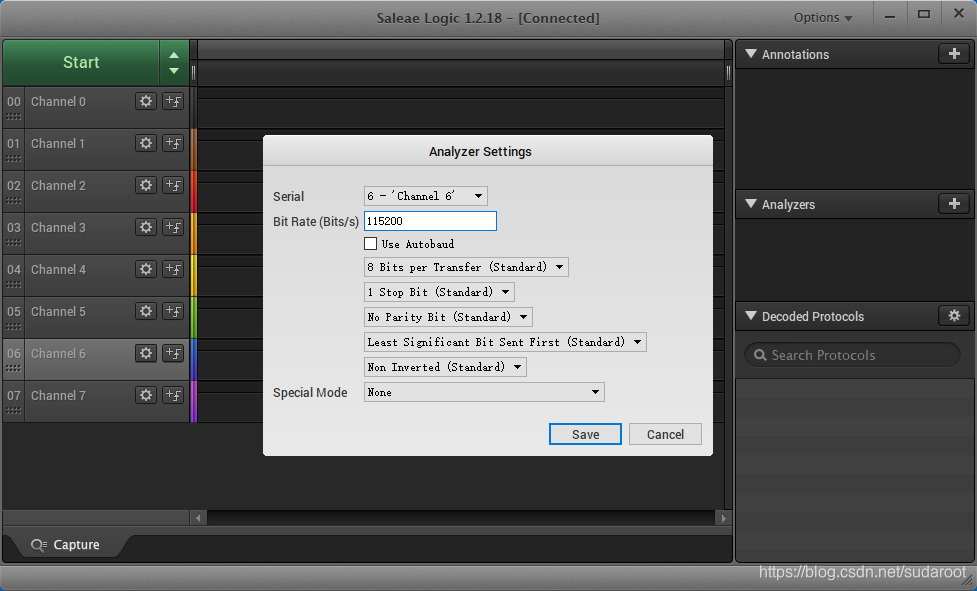Click the horizontal scrollbar right arrow
The width and height of the screenshot is (977, 591).
click(723, 518)
